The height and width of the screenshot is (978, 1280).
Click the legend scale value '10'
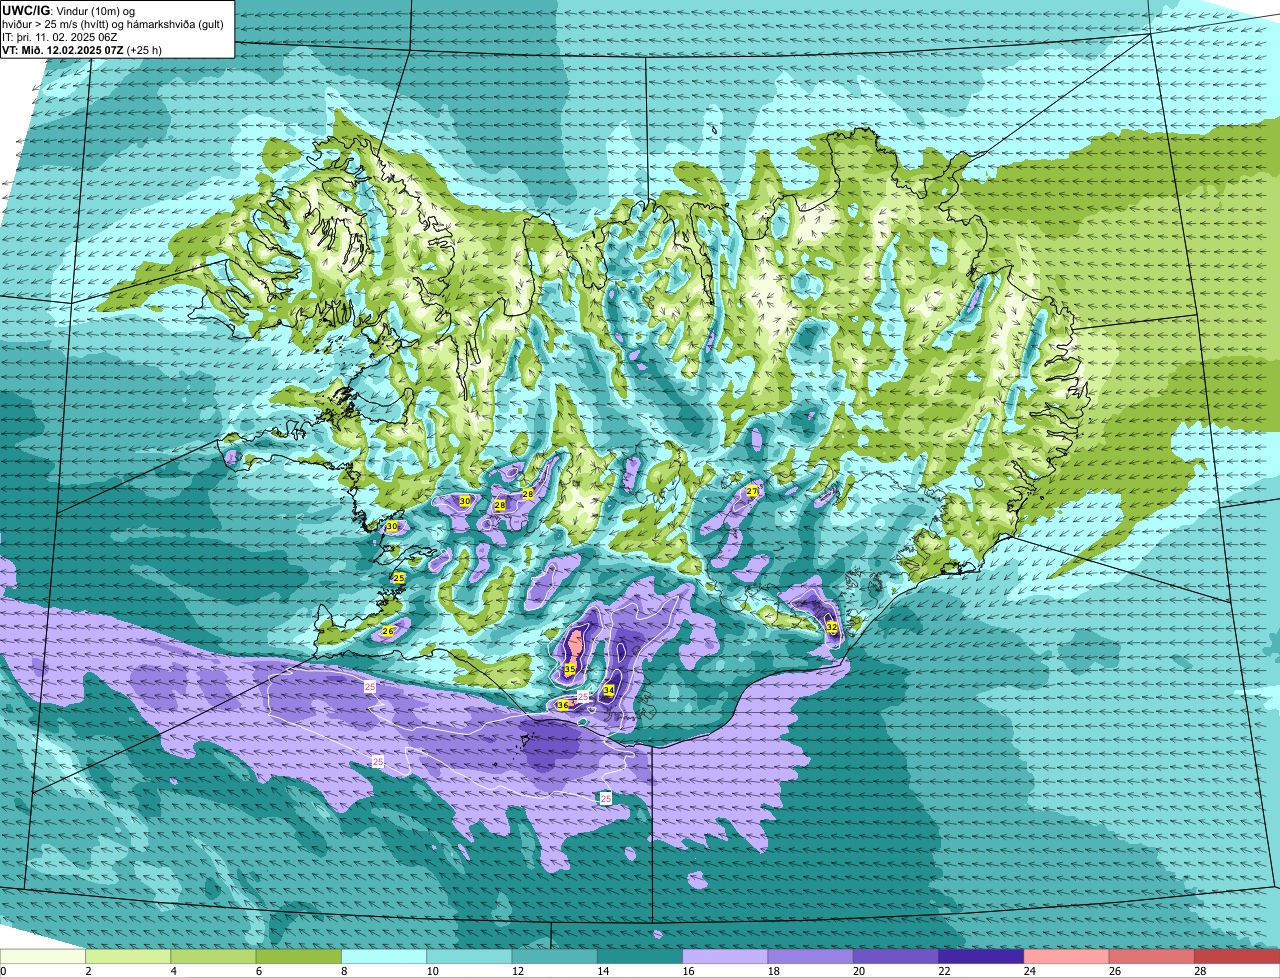[x=431, y=970]
